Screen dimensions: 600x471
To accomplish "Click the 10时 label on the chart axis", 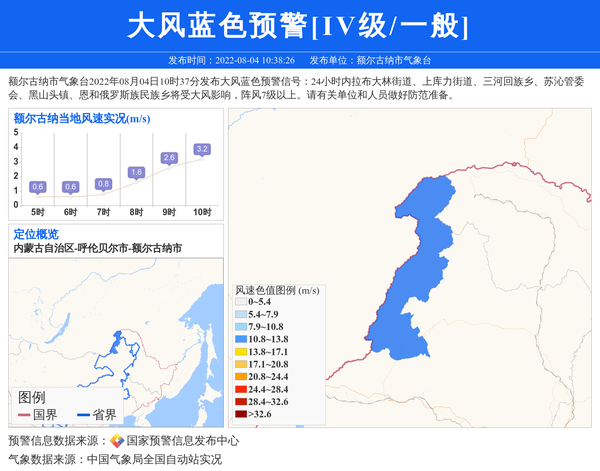I will tap(202, 212).
